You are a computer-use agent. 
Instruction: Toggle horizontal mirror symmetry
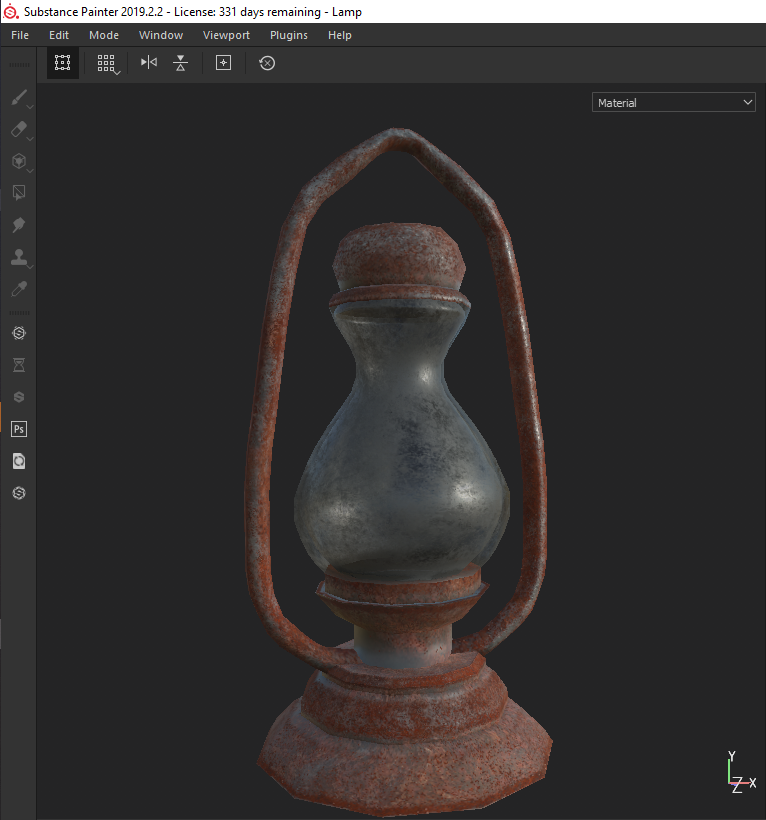[149, 63]
